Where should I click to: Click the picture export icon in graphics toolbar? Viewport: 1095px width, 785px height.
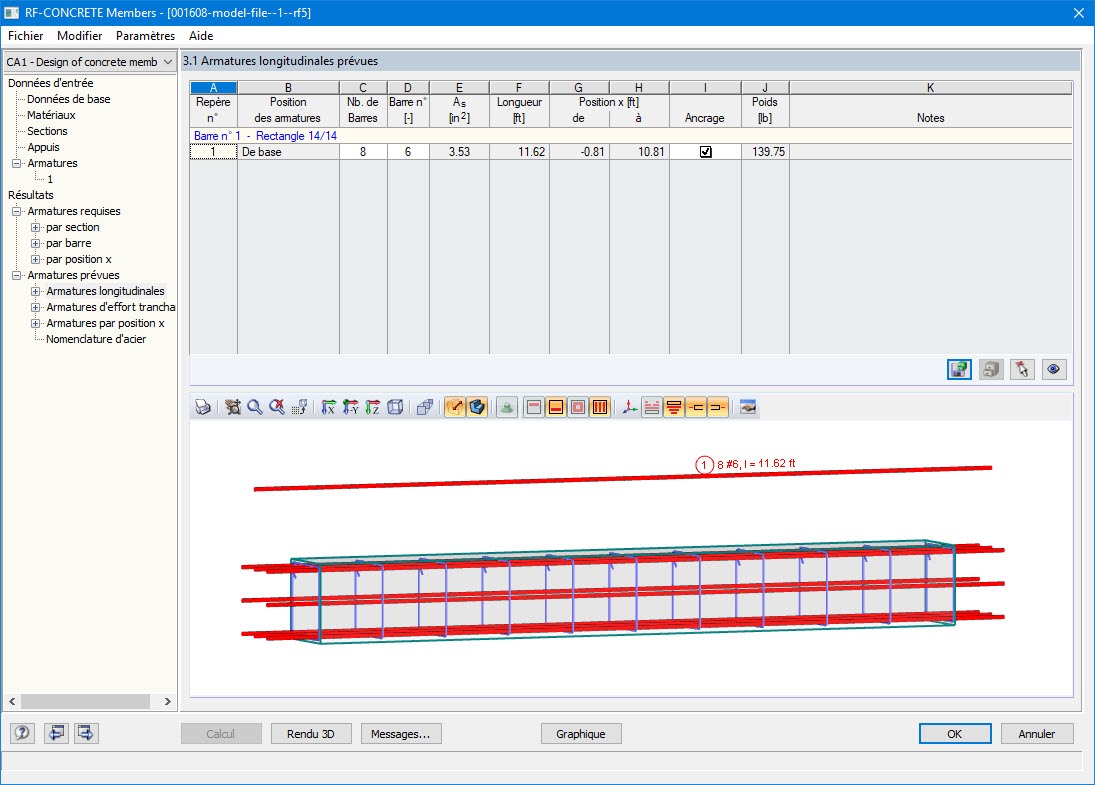[748, 407]
